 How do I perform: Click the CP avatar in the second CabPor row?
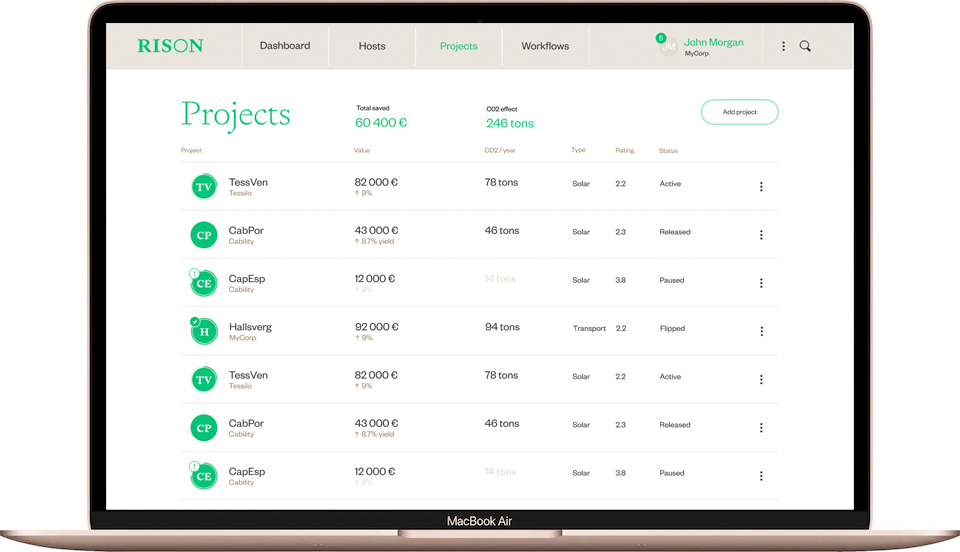tap(204, 428)
